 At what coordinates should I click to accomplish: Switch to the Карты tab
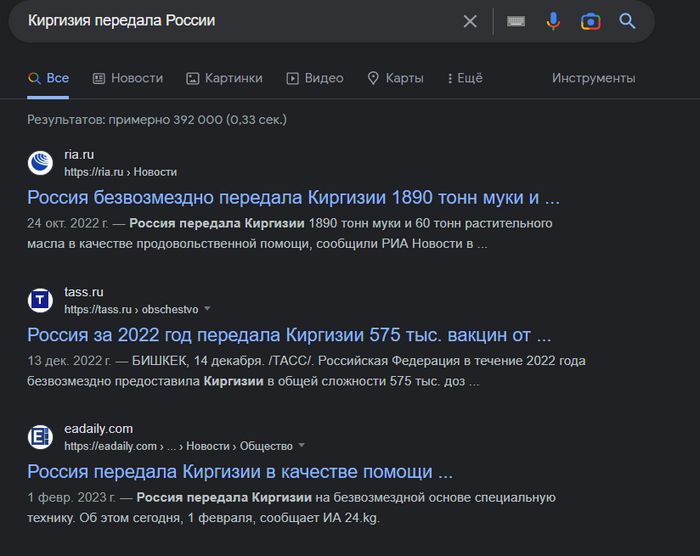[x=395, y=78]
